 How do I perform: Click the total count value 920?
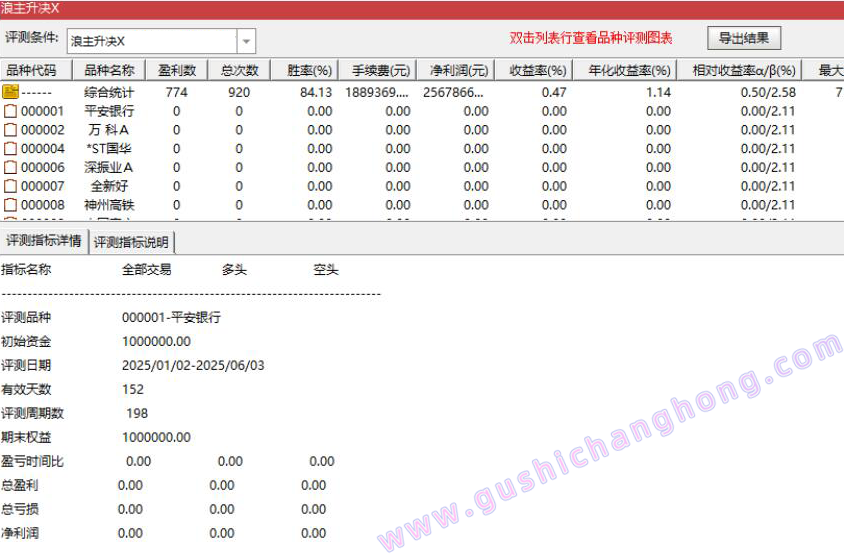[239, 93]
